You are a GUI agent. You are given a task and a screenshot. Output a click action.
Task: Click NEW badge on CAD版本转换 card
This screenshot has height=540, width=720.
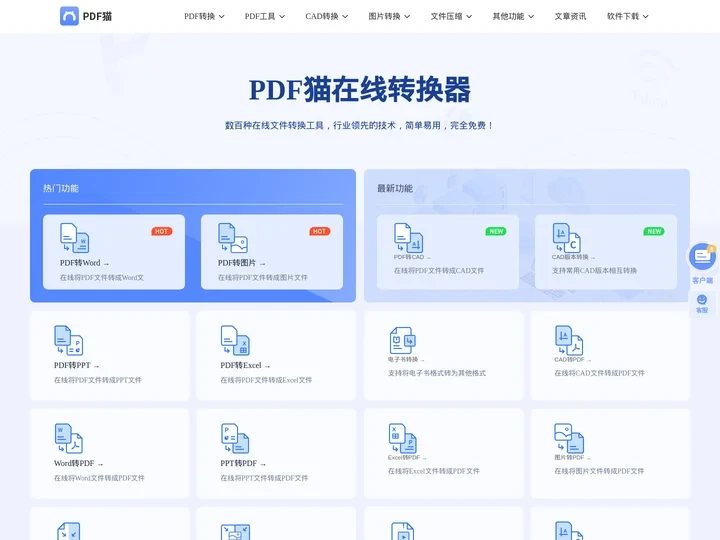tap(654, 231)
